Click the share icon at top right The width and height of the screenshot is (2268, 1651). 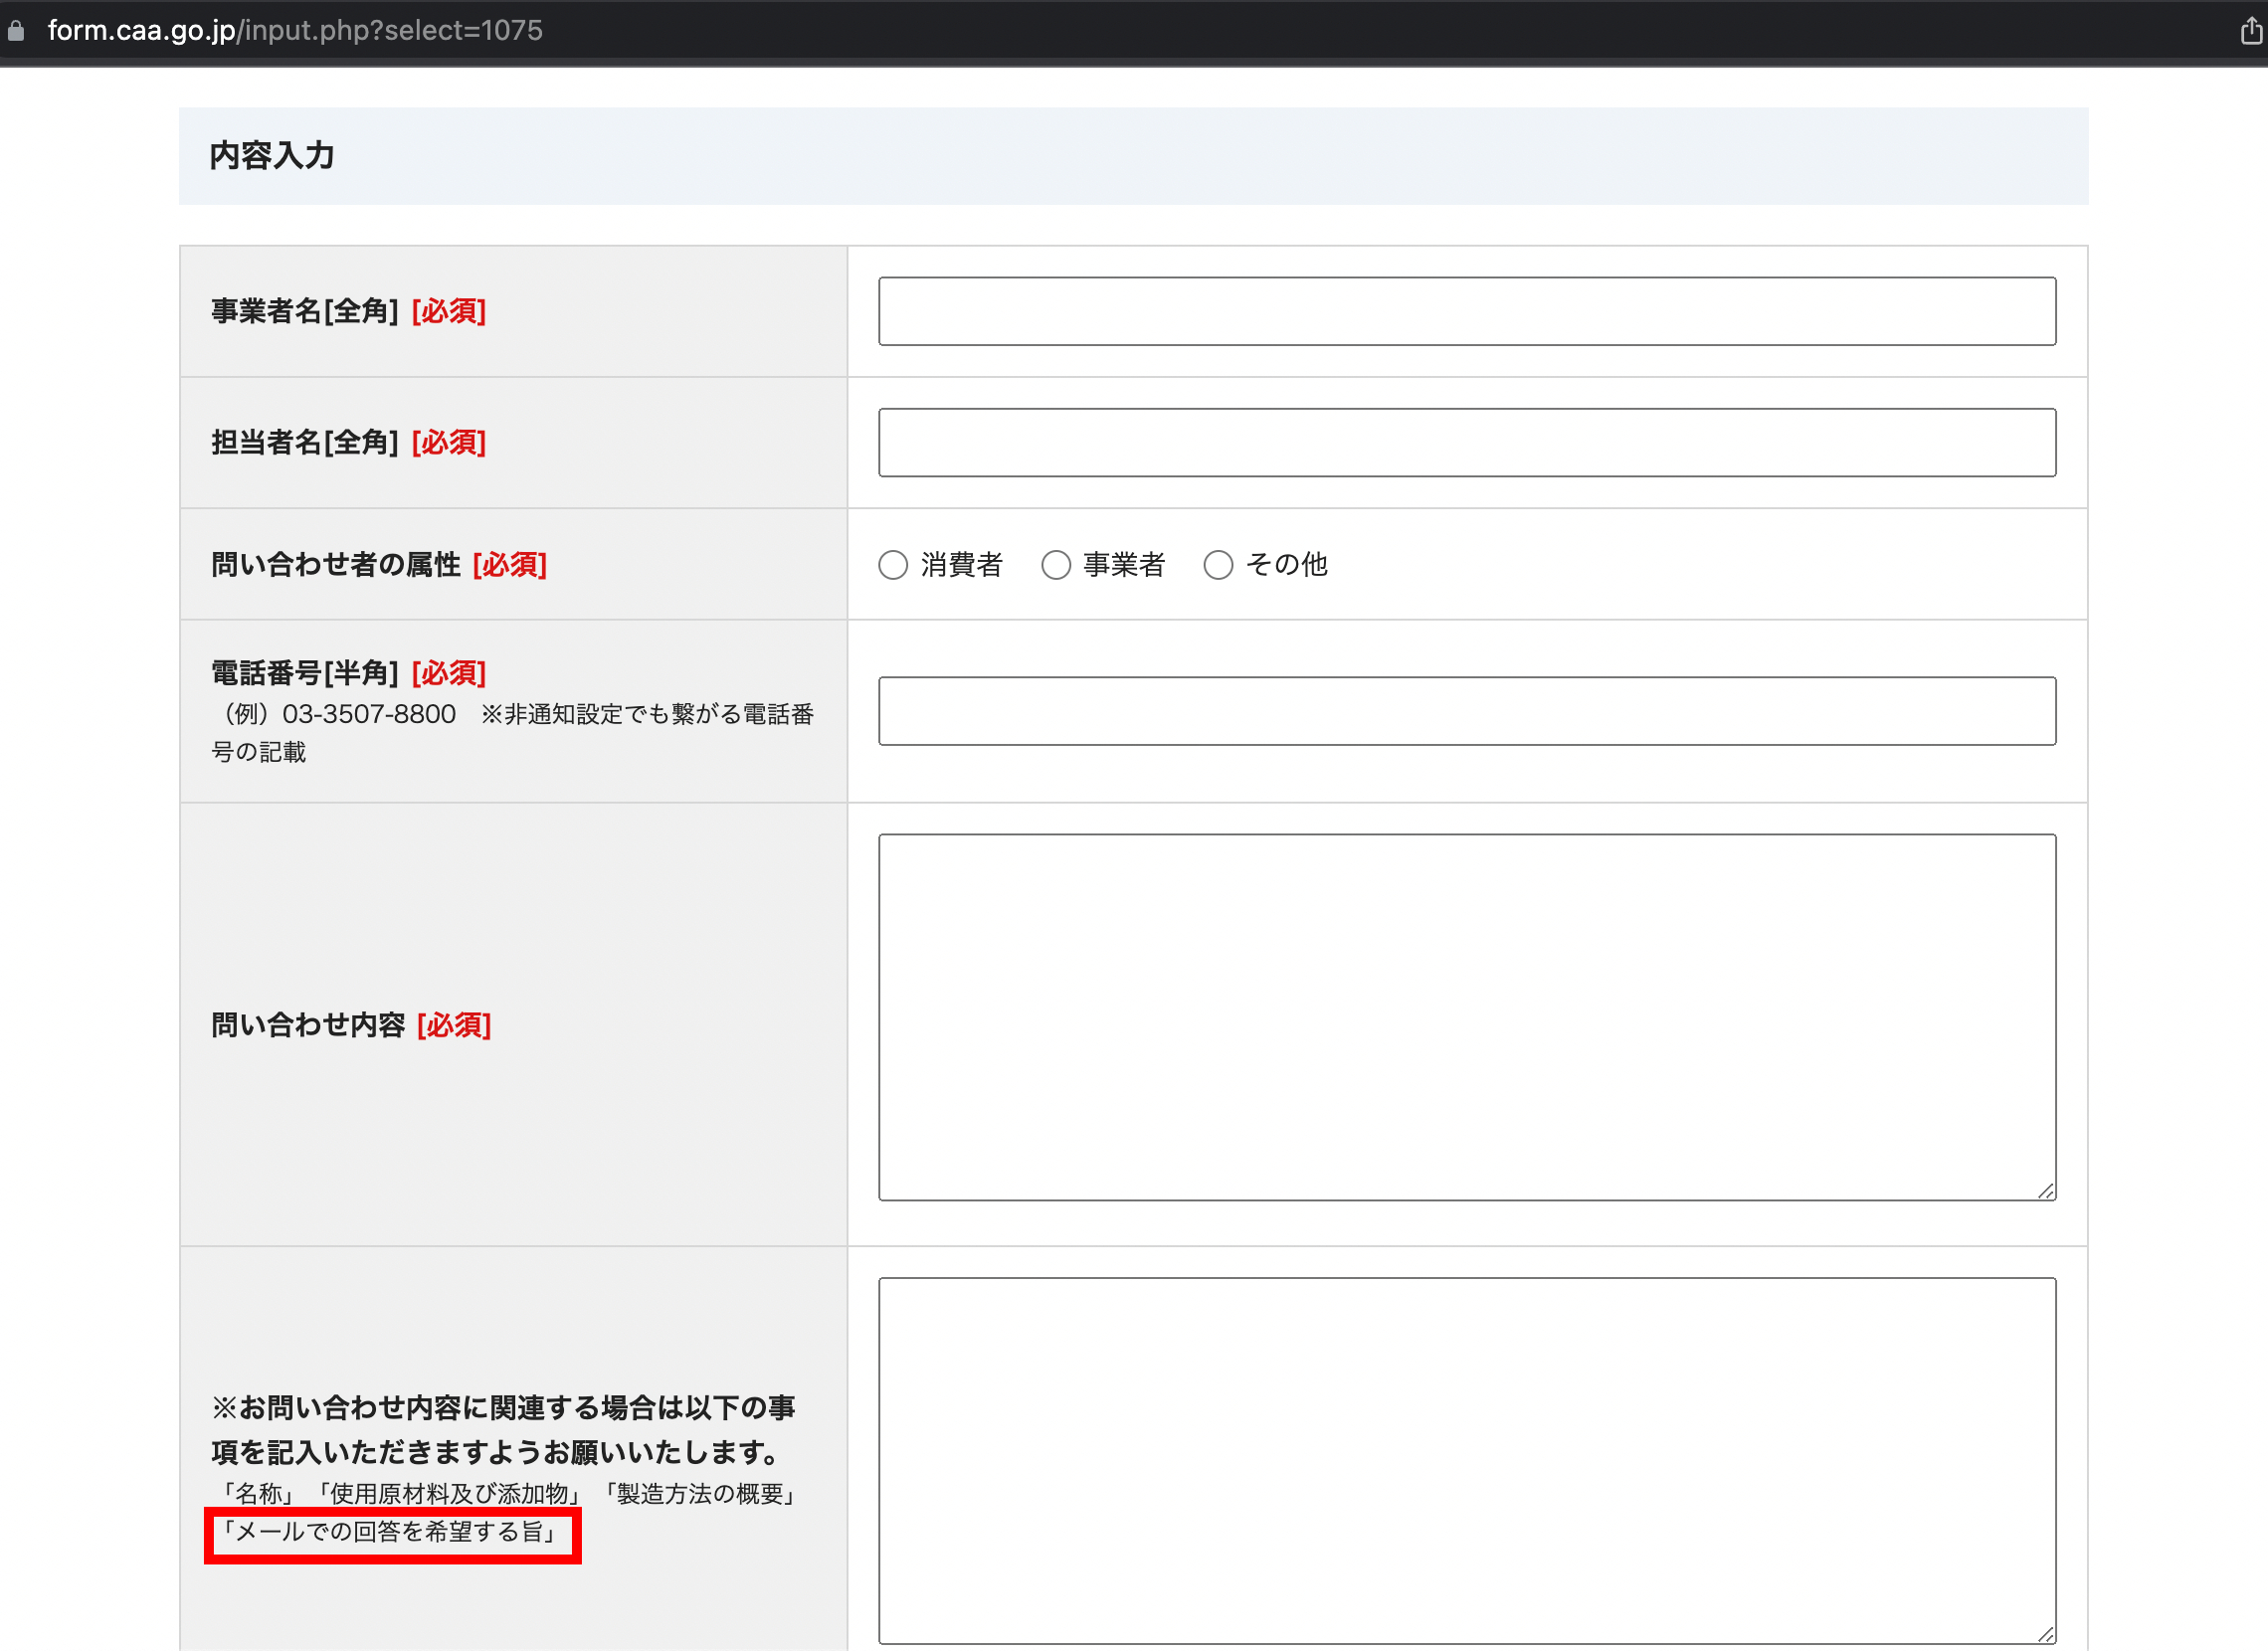click(x=2250, y=31)
